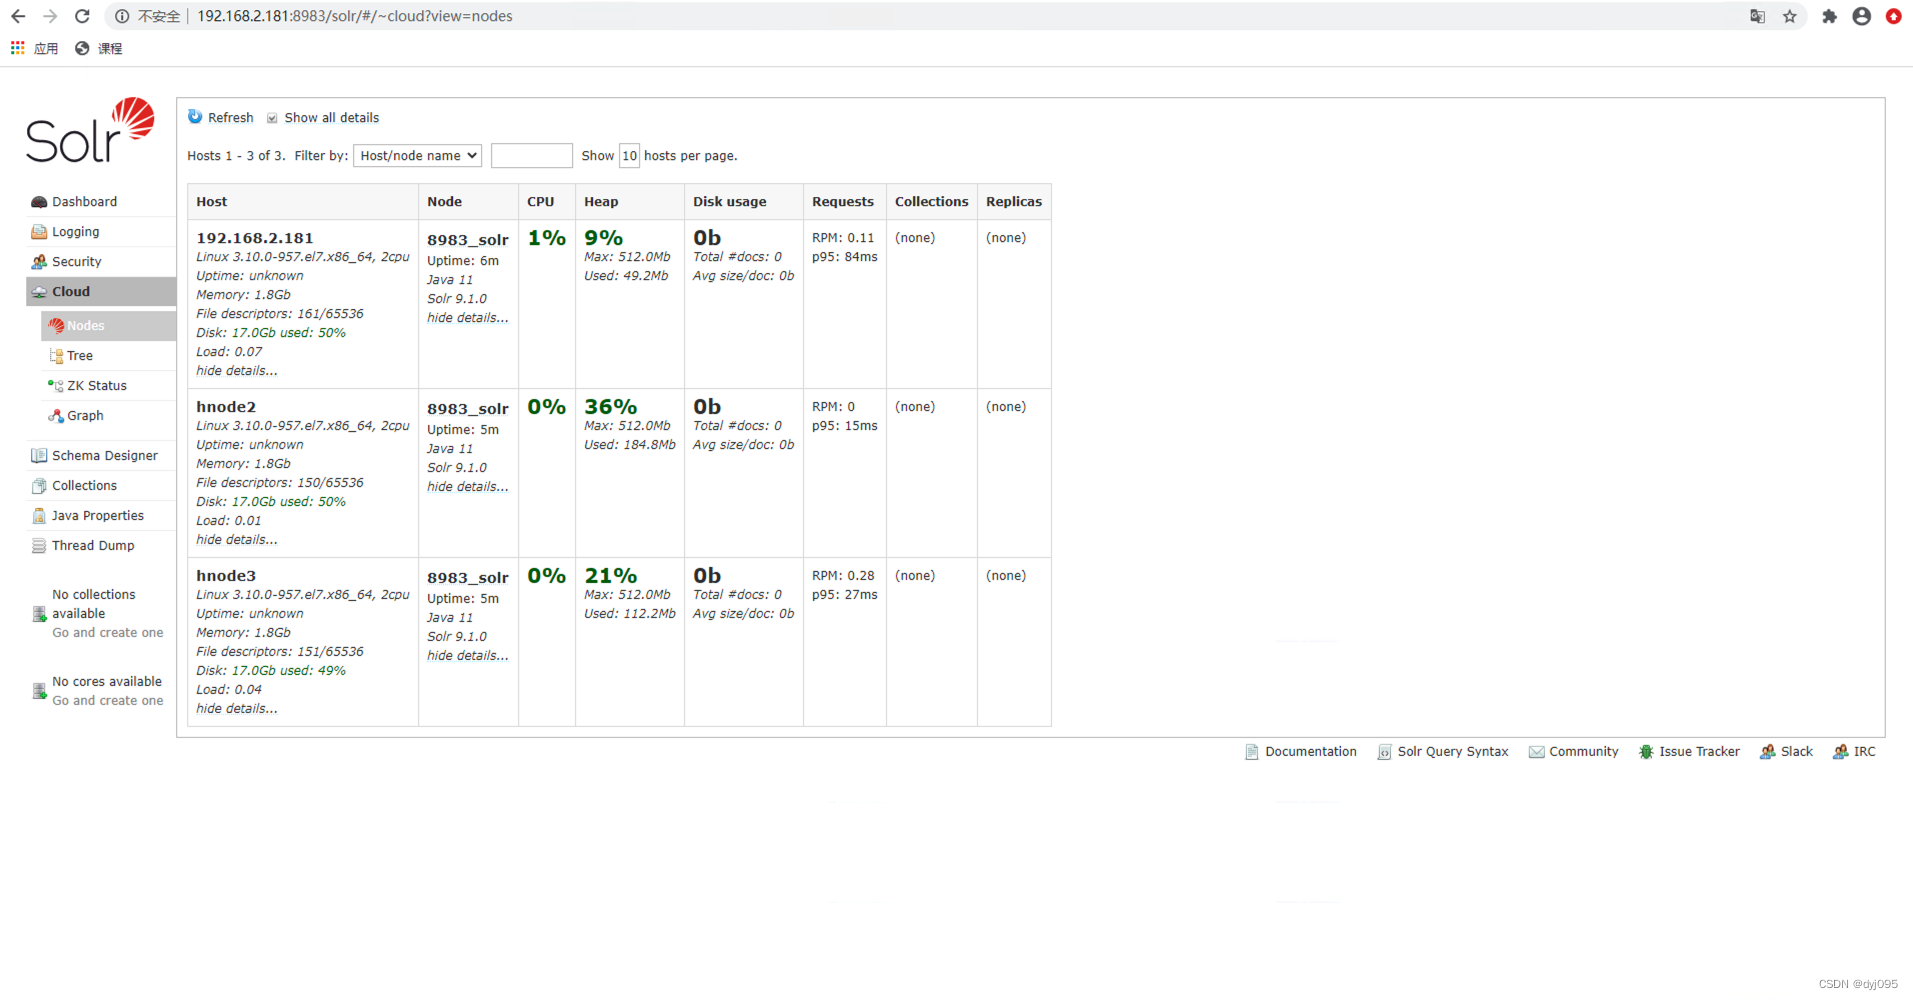Click the Documentation page icon
The image size is (1913, 1000).
click(x=1252, y=752)
